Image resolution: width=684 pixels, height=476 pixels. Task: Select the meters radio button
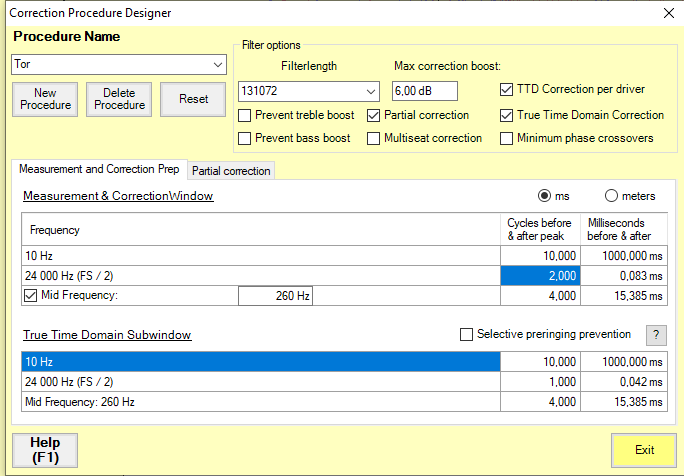(x=612, y=196)
